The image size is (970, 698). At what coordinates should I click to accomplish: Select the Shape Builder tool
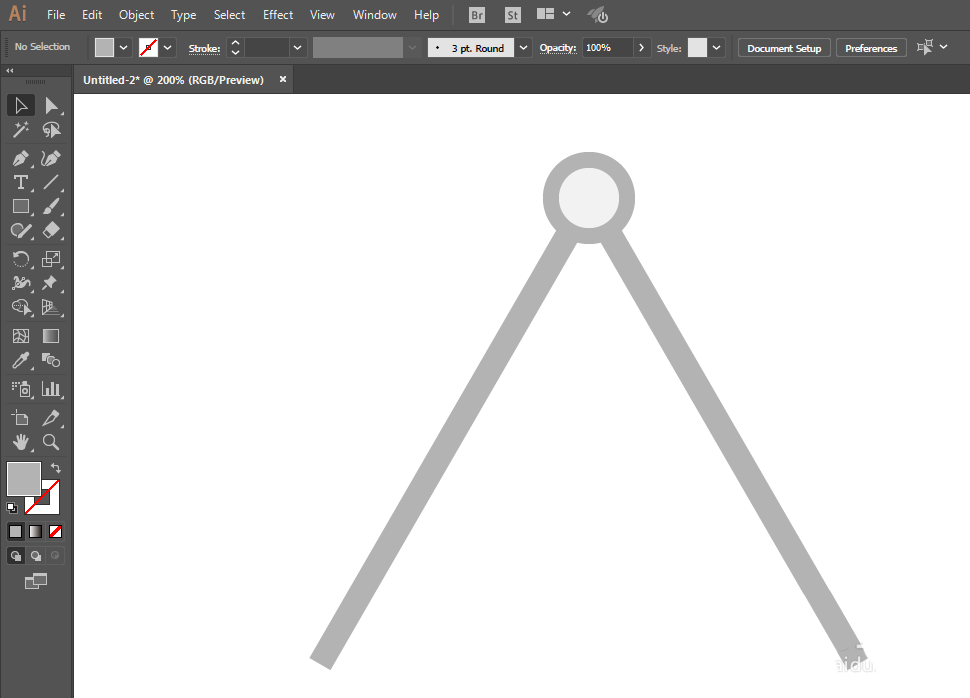[x=20, y=307]
